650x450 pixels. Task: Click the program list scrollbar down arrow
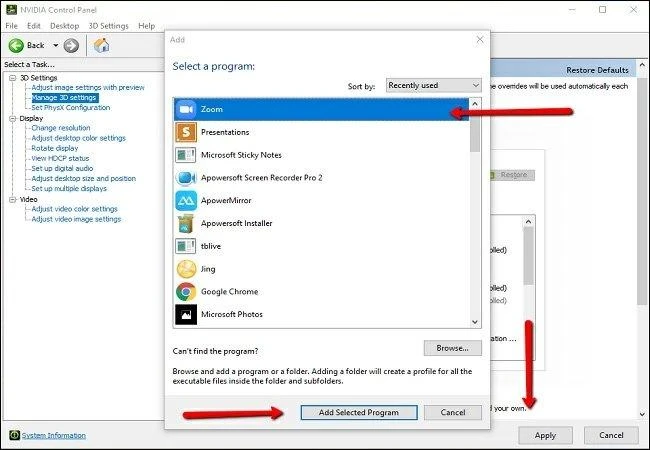tap(476, 322)
